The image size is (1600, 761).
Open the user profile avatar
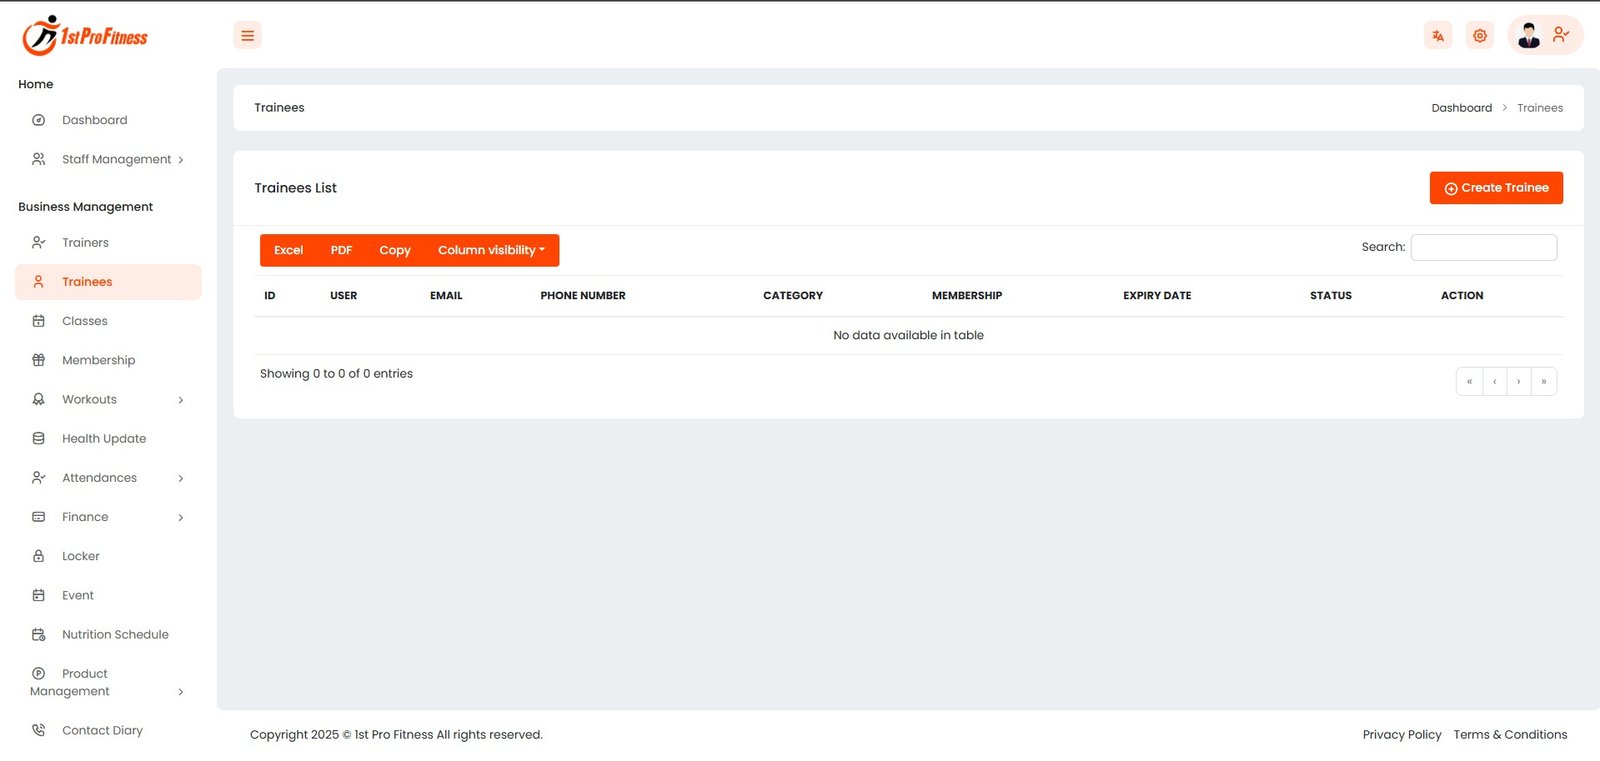tap(1528, 36)
